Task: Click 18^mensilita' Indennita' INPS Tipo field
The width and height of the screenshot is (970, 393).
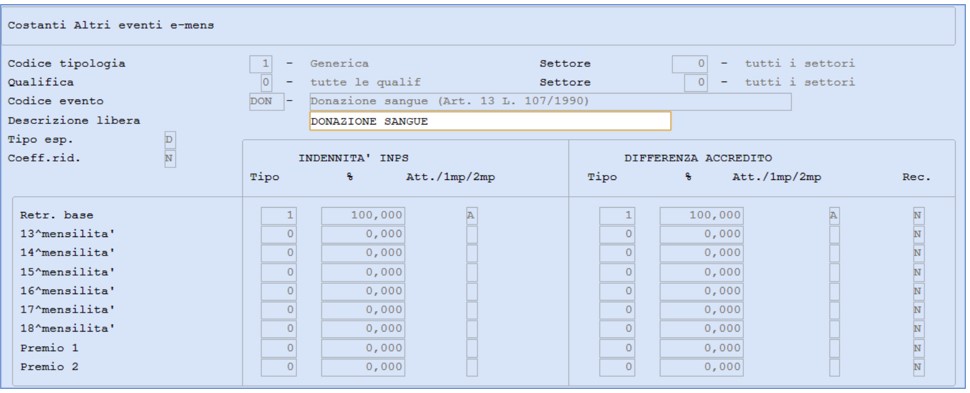Action: tap(278, 329)
